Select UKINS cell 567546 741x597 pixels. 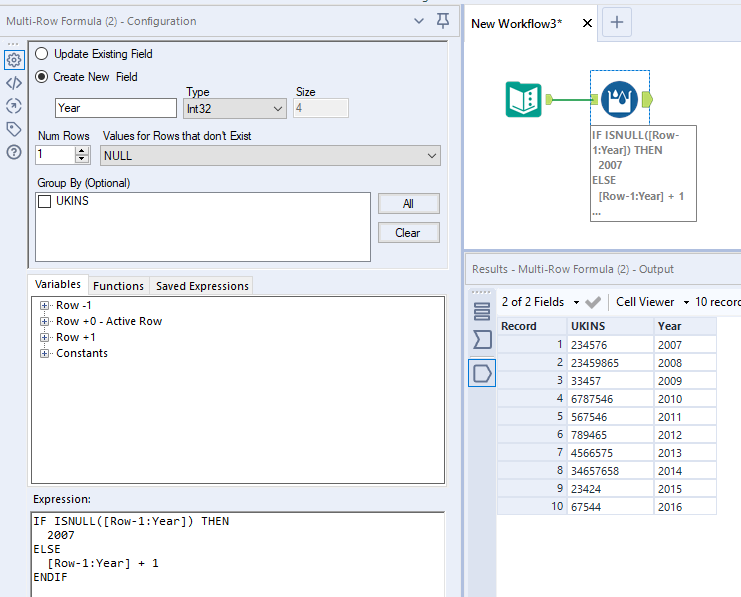(610, 417)
